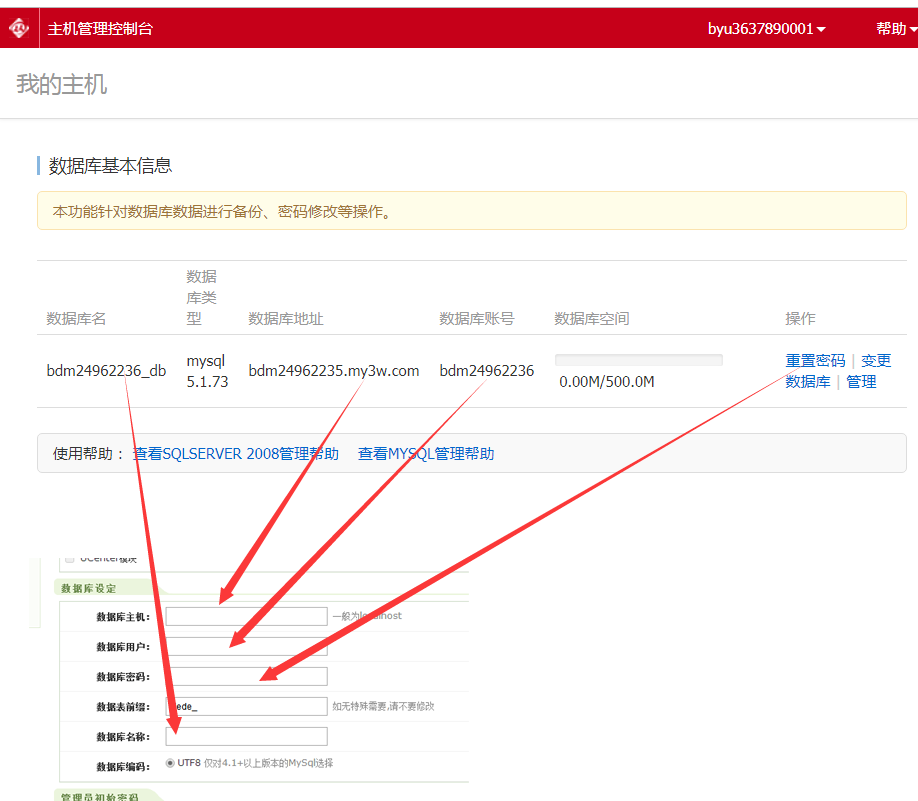The width and height of the screenshot is (918, 801).
Task: Open the byu3637890001 account dropdown
Action: [766, 29]
